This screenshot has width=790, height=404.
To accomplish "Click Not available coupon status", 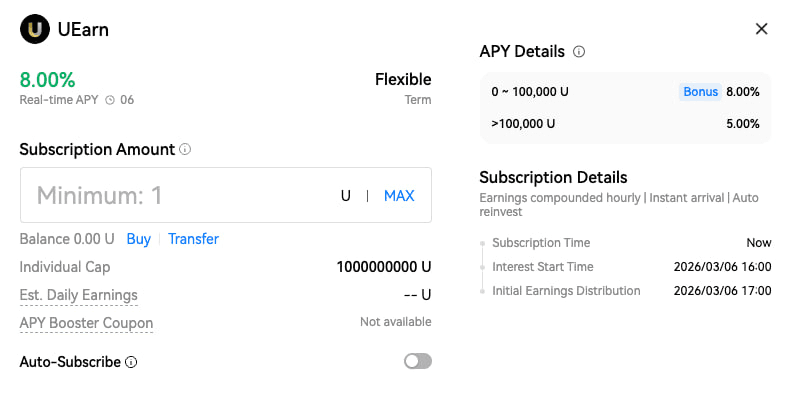I will tap(395, 322).
